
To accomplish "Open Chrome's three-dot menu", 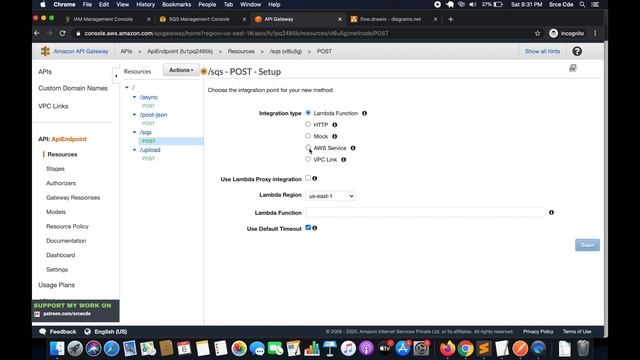I will click(595, 33).
